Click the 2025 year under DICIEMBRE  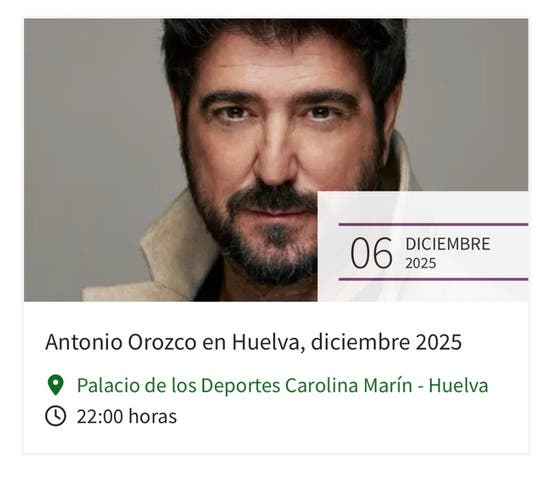coord(420,263)
